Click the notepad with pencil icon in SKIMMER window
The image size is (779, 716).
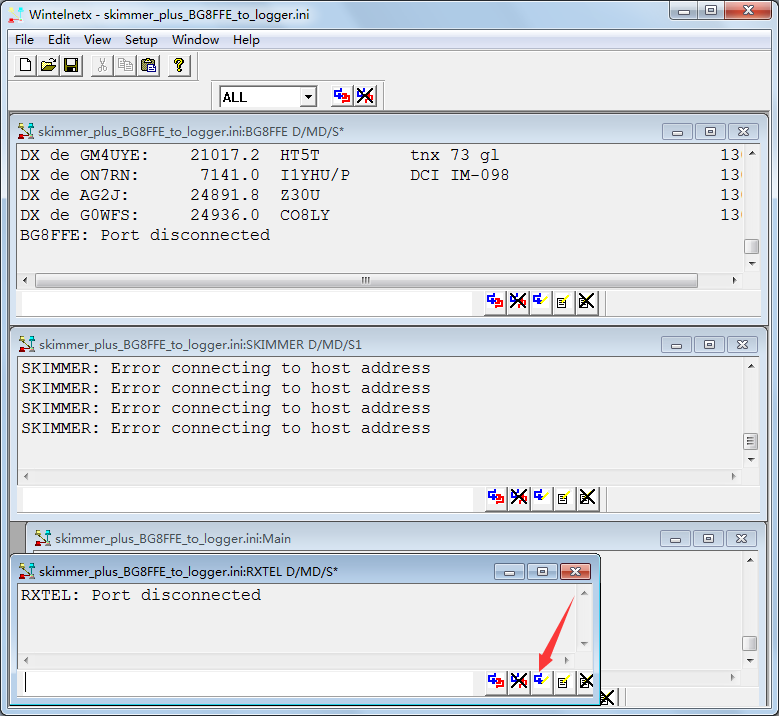[564, 497]
